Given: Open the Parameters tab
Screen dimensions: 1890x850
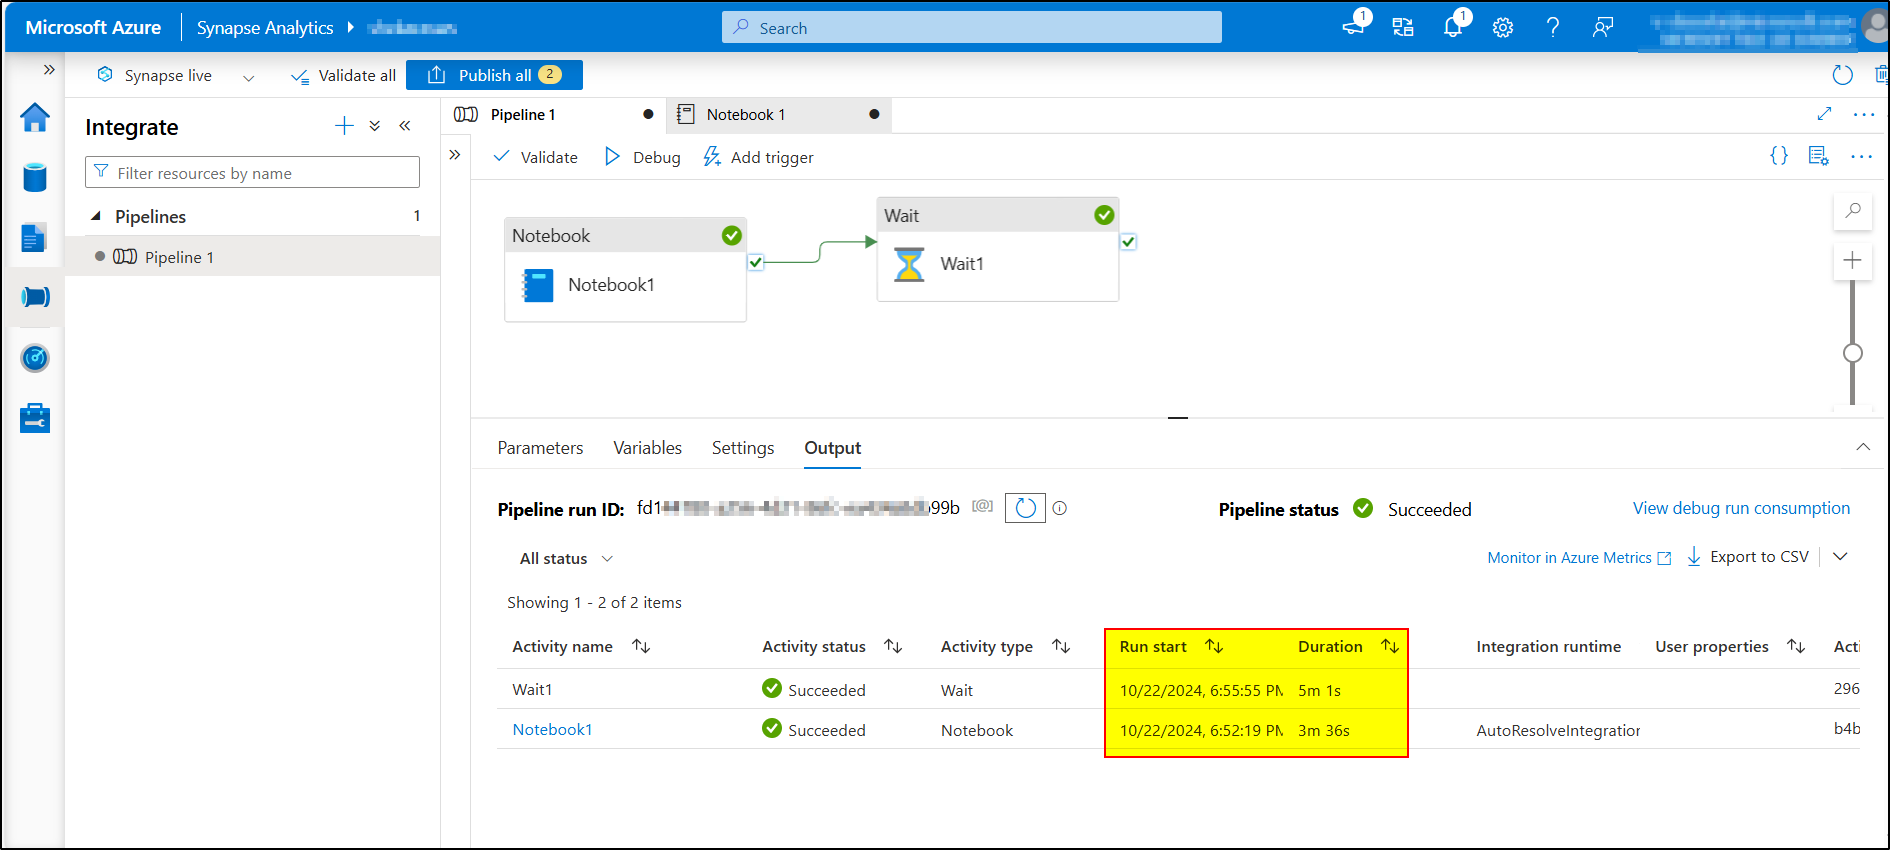Looking at the screenshot, I should point(540,448).
